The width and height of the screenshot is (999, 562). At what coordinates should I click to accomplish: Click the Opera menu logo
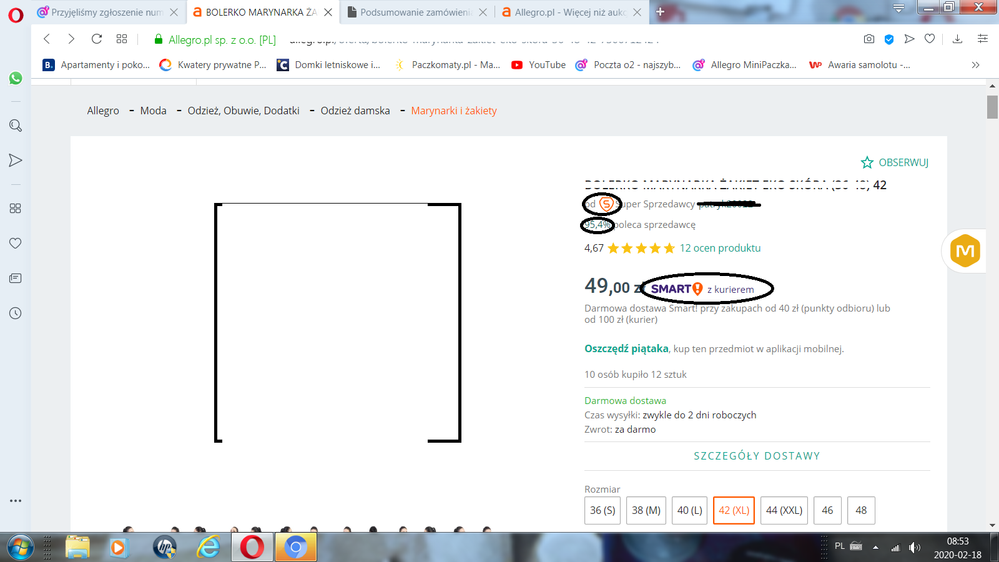(x=15, y=12)
